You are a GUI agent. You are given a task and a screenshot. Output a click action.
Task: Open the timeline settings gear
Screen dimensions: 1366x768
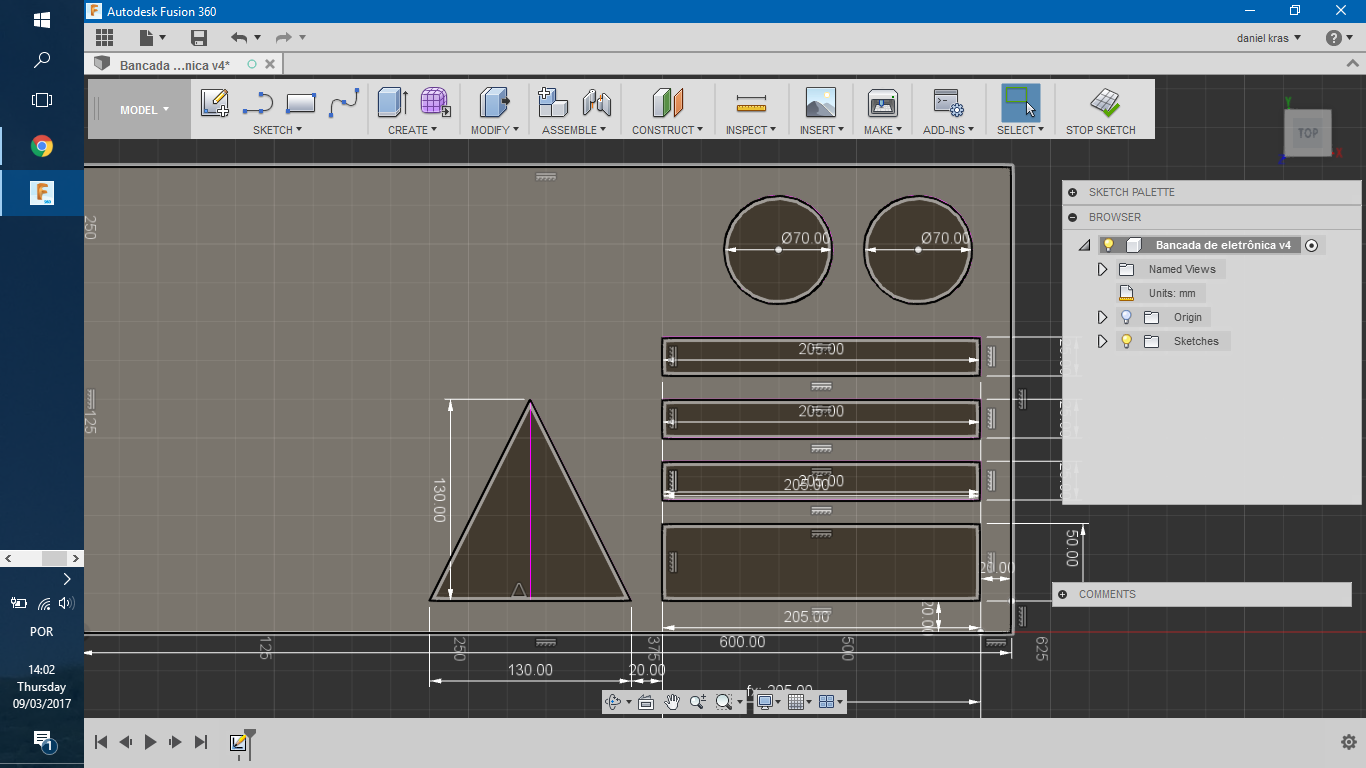[x=1348, y=742]
